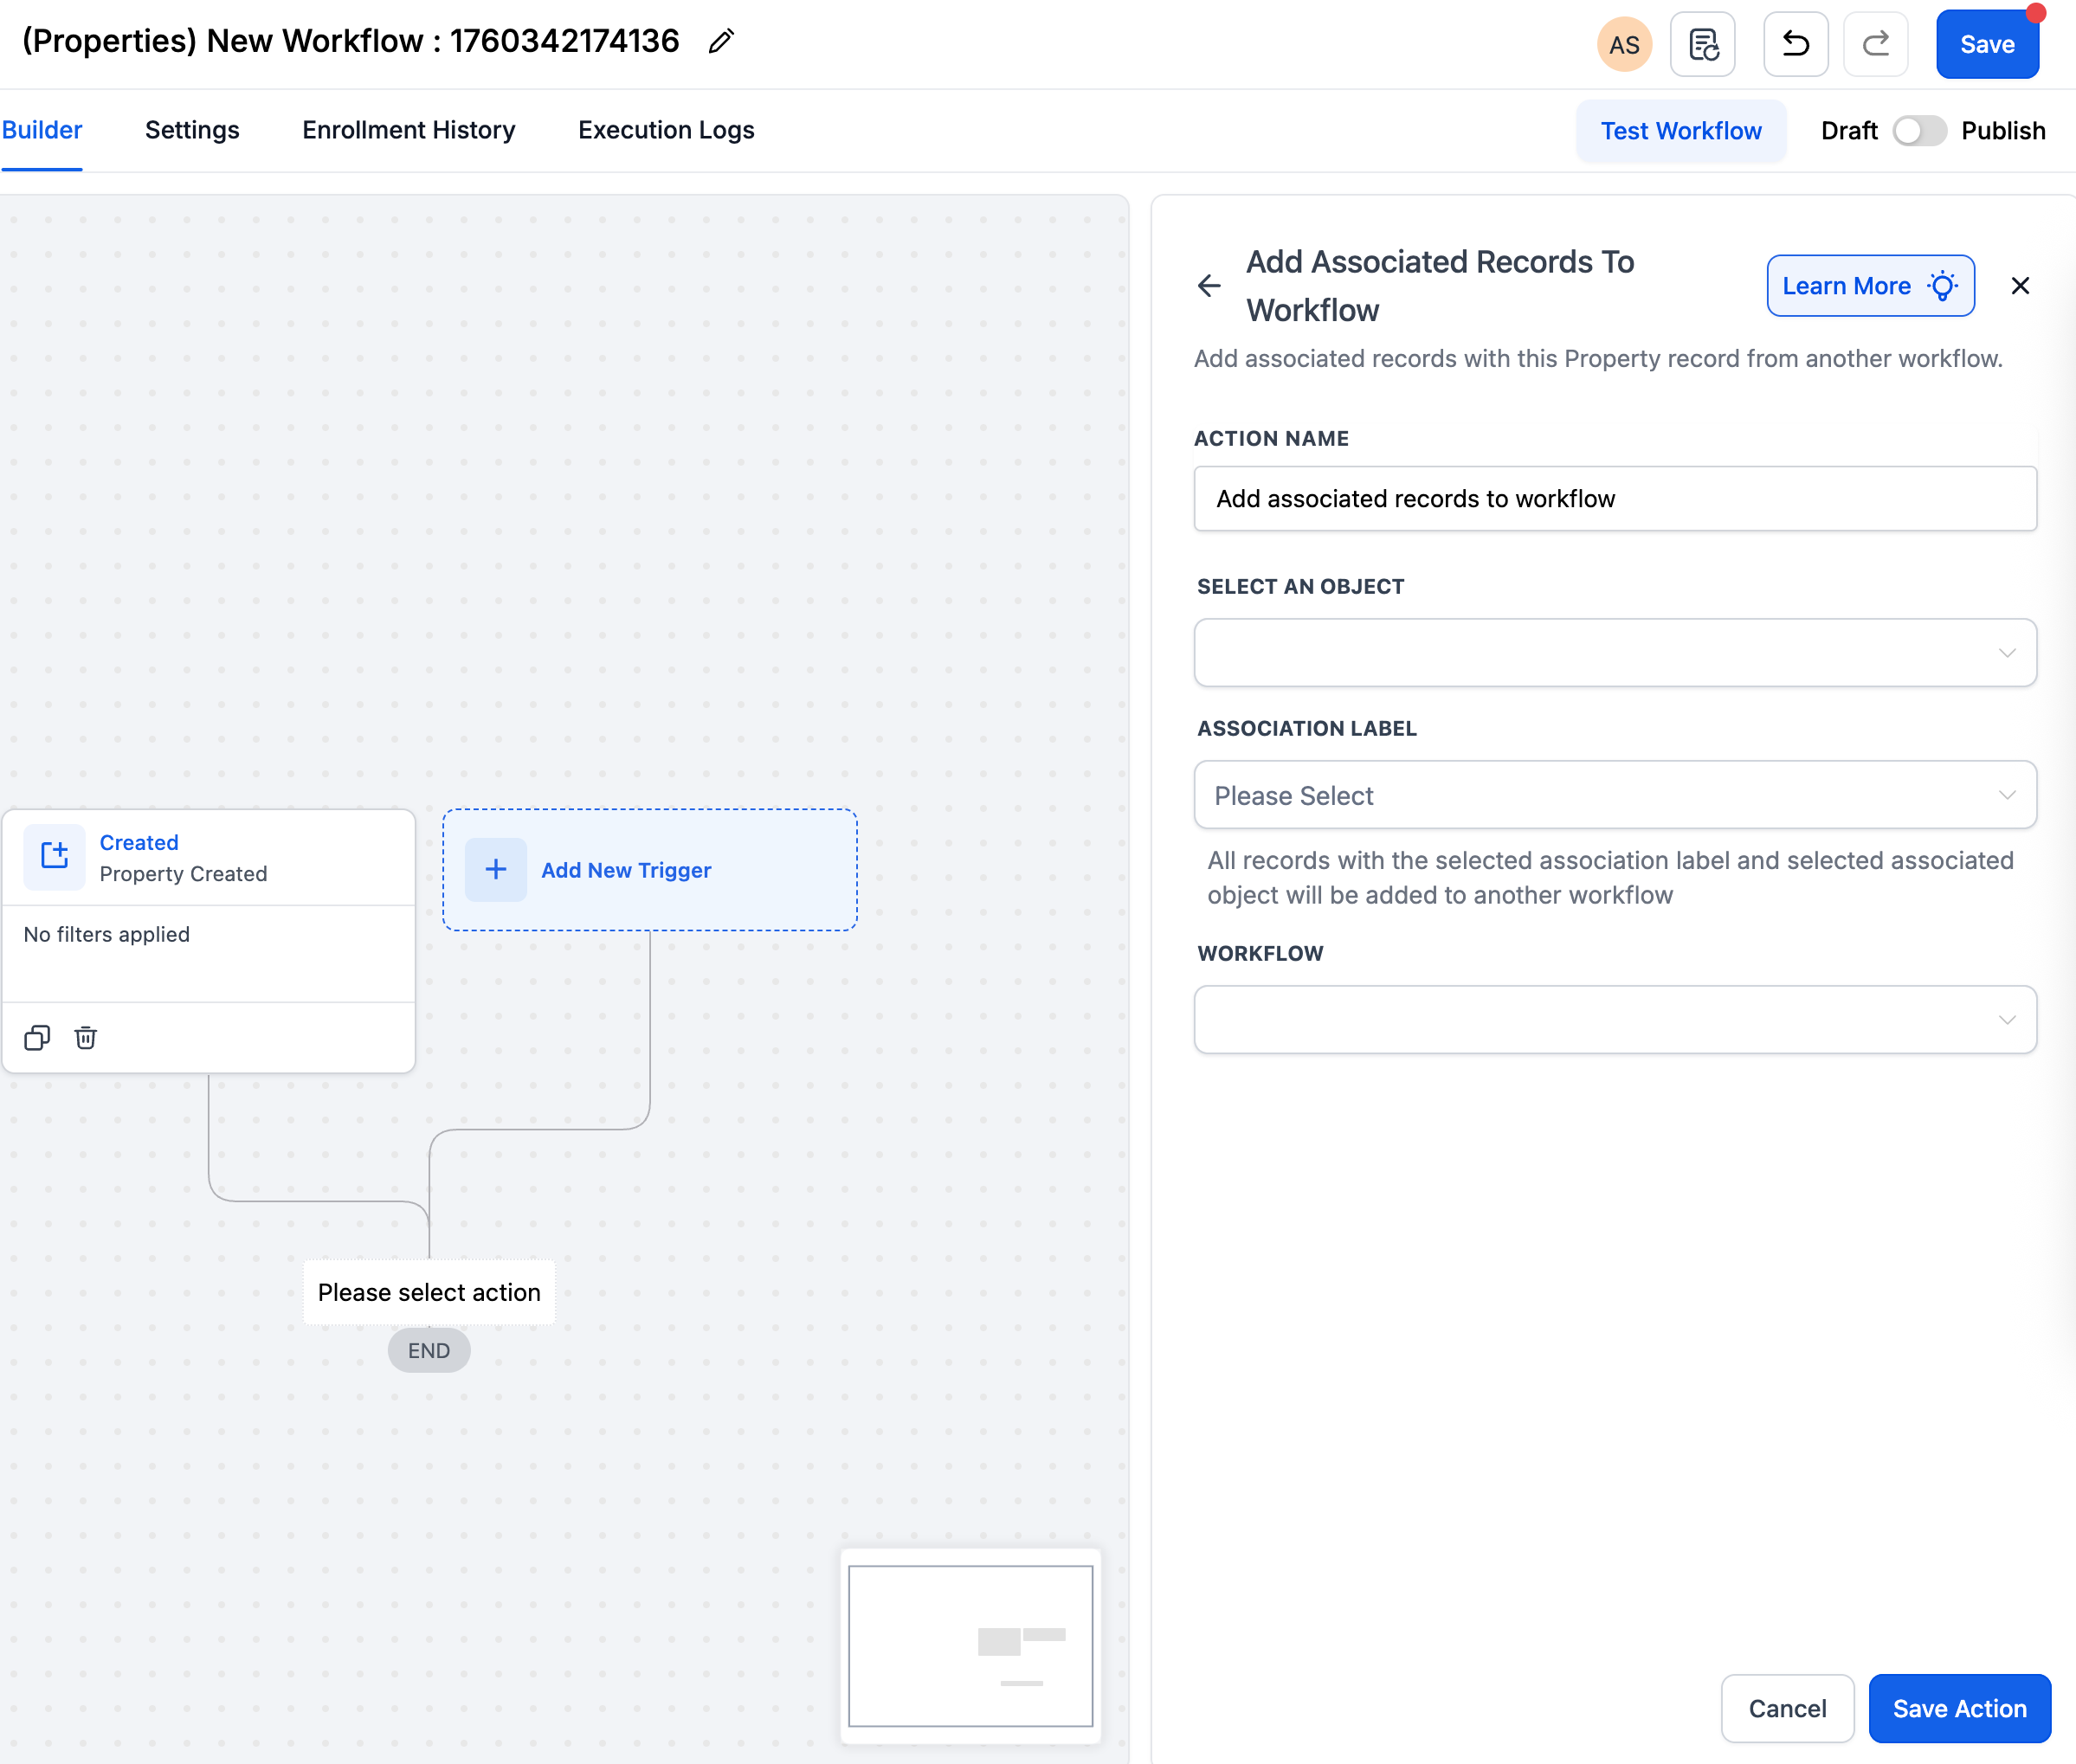The image size is (2076, 1764).
Task: Go to Execution Logs tab
Action: tap(666, 130)
